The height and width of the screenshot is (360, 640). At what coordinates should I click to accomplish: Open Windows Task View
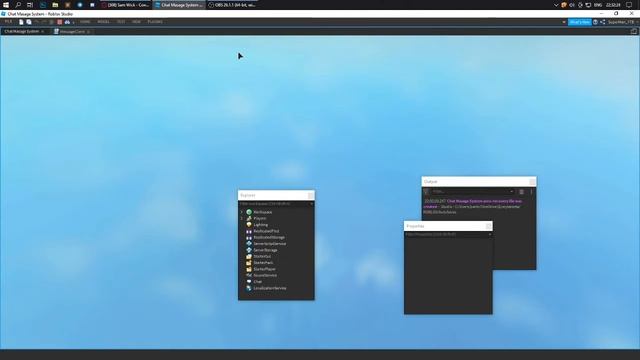click(x=30, y=5)
